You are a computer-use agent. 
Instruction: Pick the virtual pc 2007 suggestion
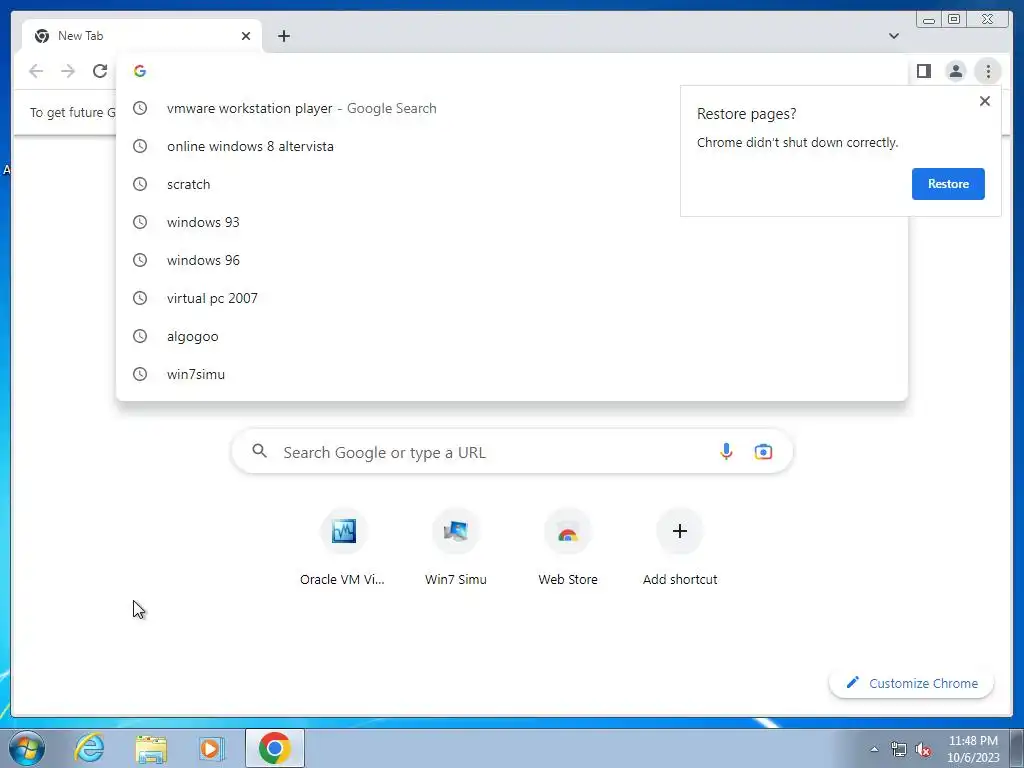tap(511, 298)
